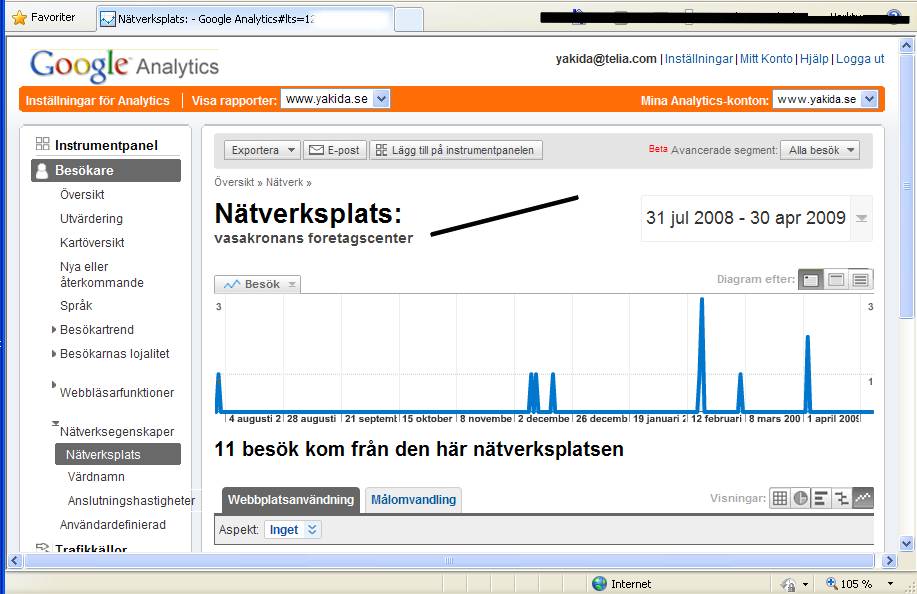This screenshot has width=917, height=594.
Task: Open the Utvärdering report
Action: pos(91,219)
